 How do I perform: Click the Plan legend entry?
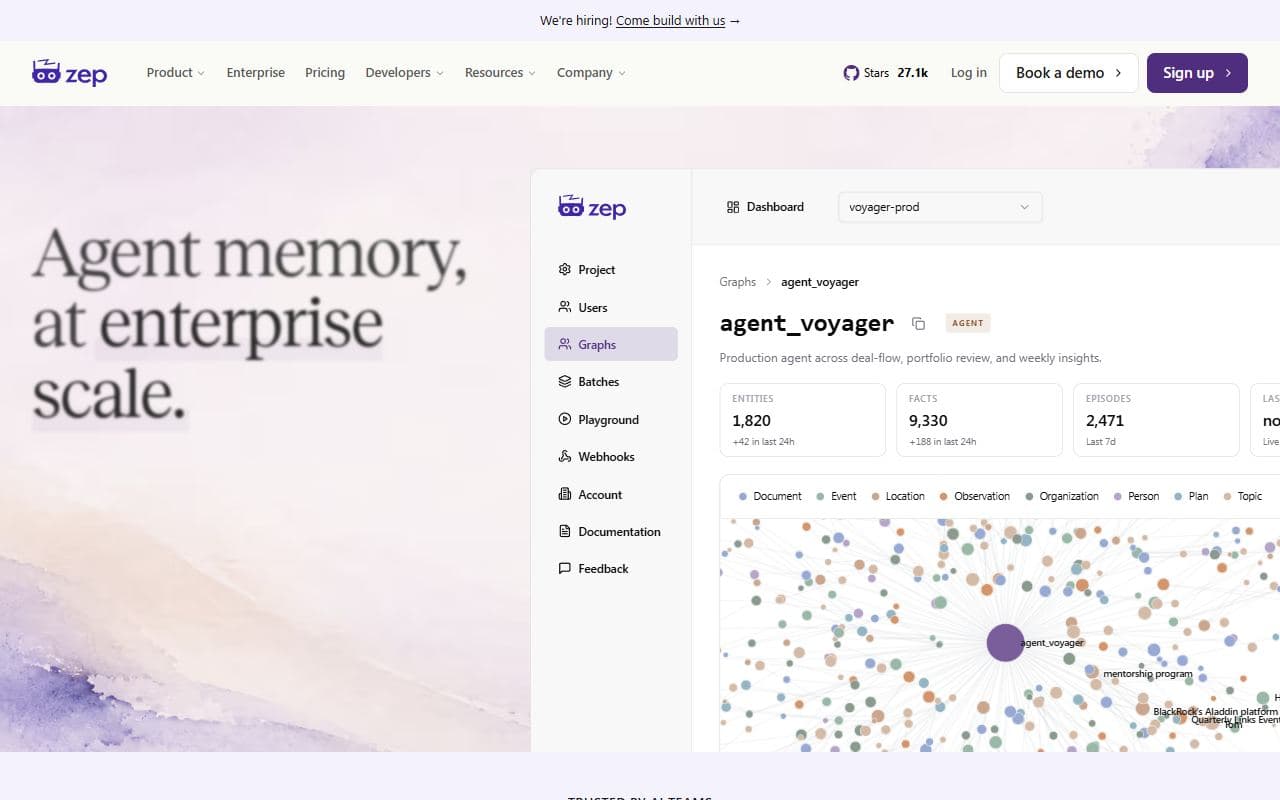1191,496
